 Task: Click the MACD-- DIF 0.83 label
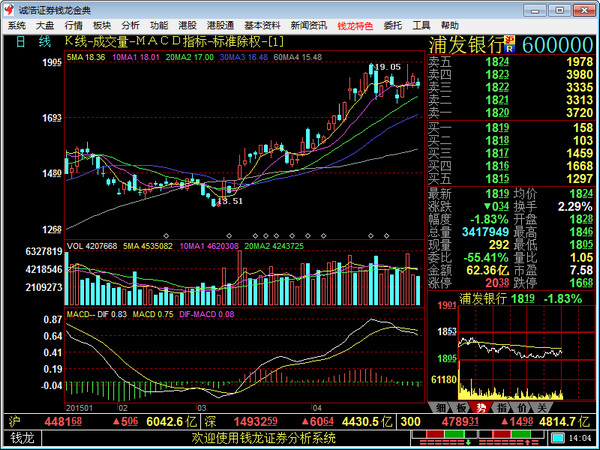coord(96,314)
